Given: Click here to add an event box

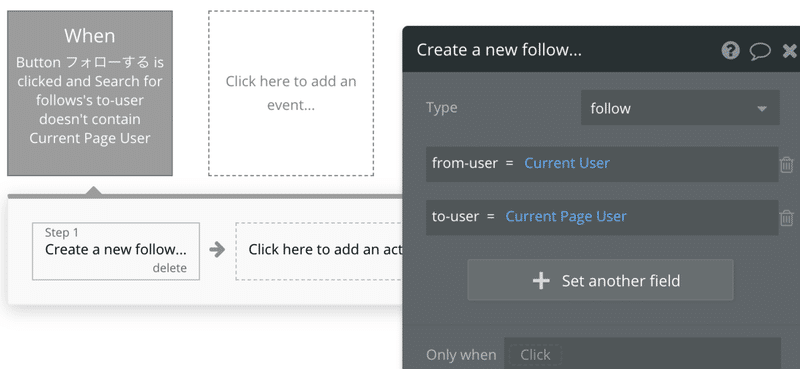Looking at the screenshot, I should pyautogui.click(x=291, y=93).
